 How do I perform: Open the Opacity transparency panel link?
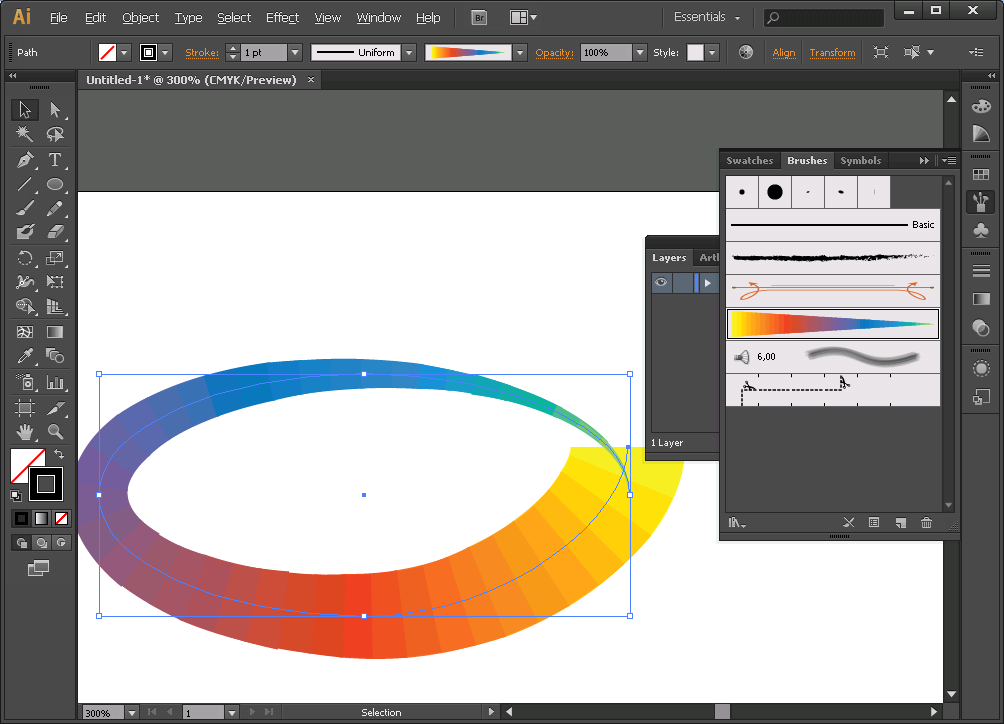[x=555, y=52]
